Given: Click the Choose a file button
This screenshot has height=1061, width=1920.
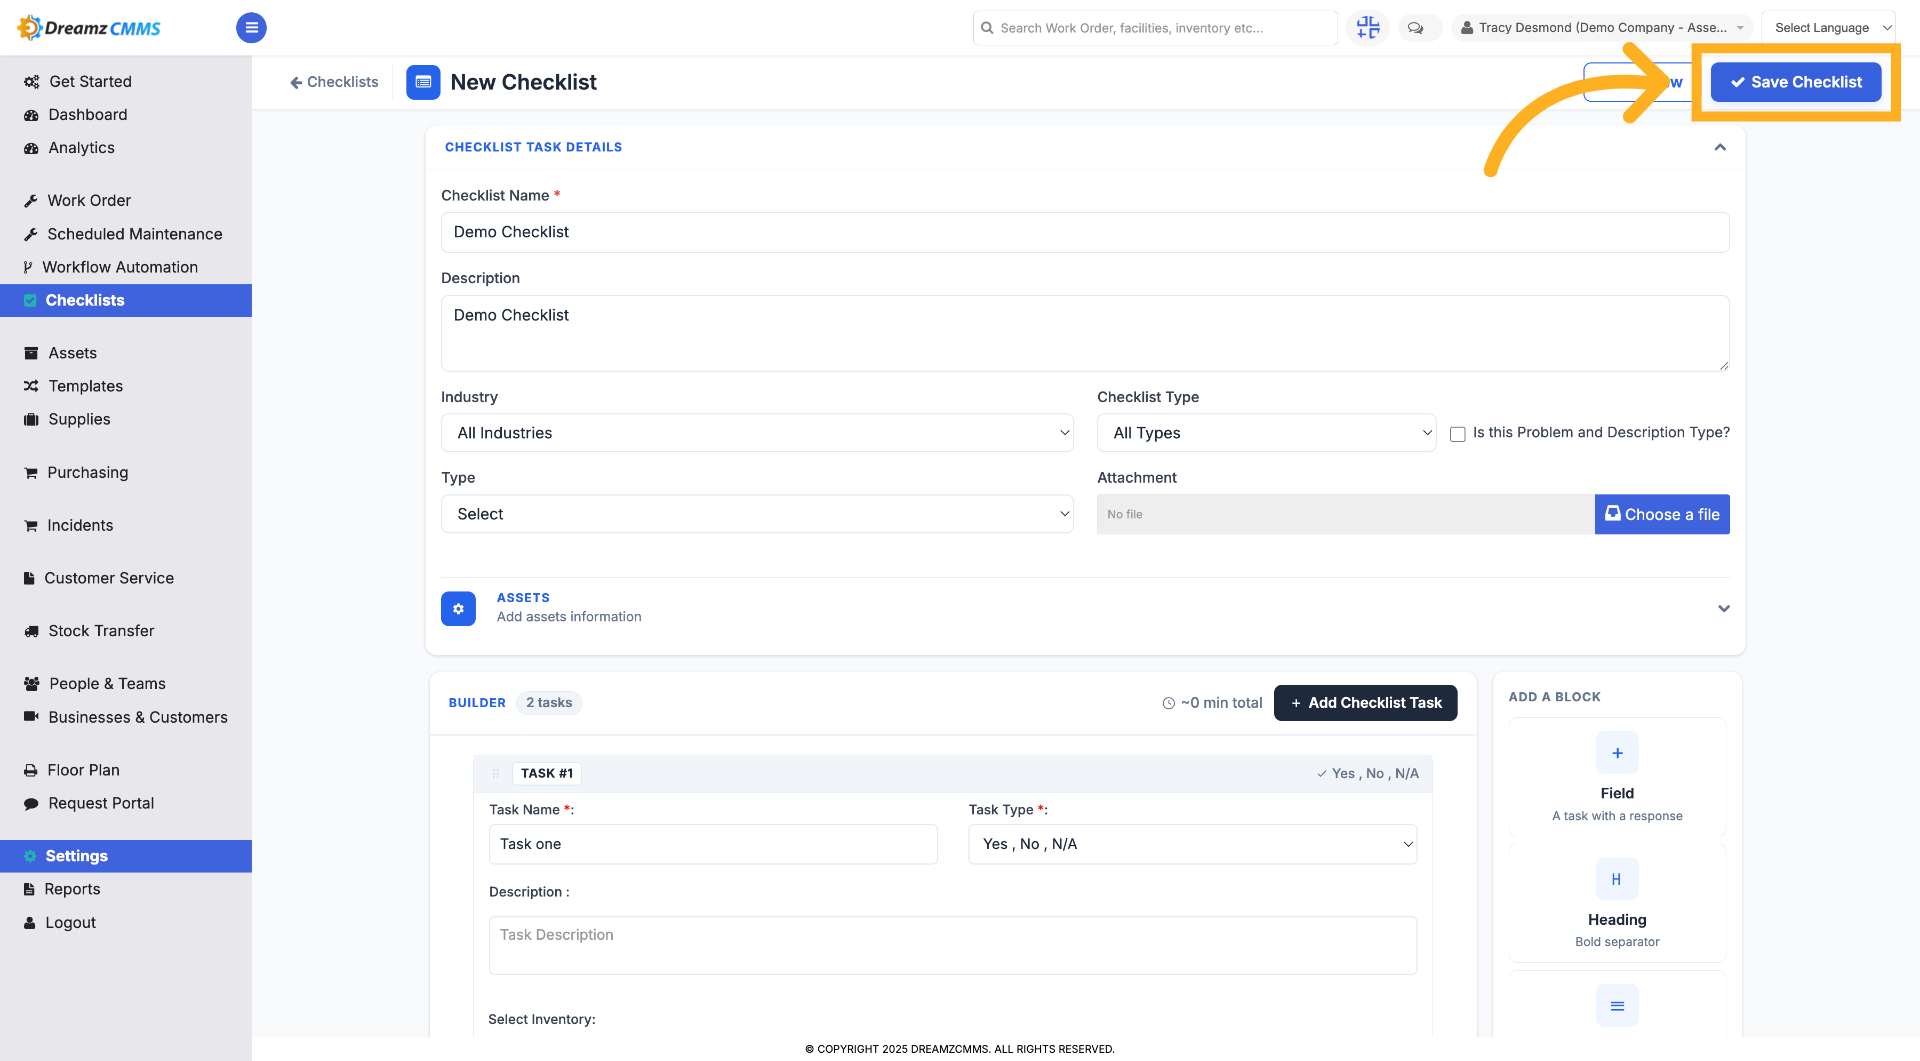Looking at the screenshot, I should (1662, 514).
